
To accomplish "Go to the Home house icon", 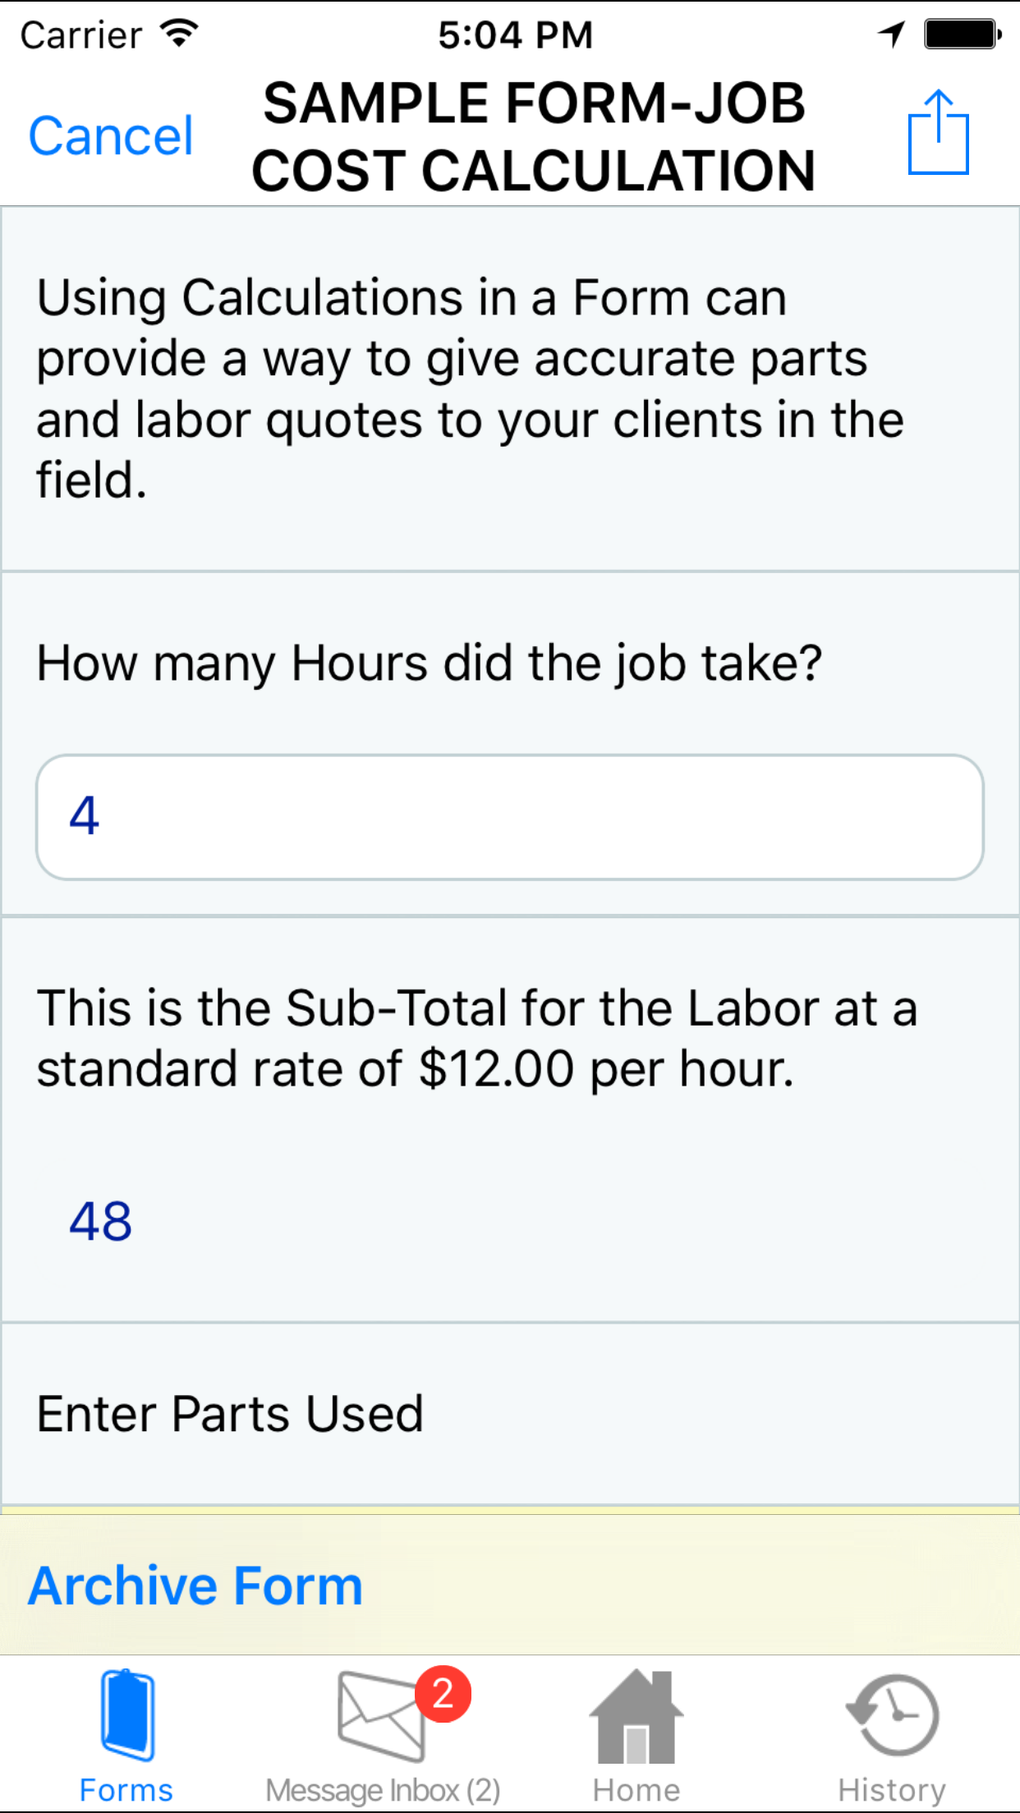I will point(636,1716).
